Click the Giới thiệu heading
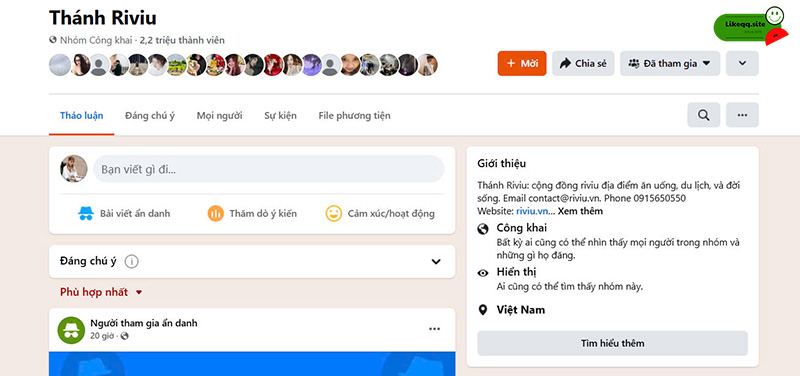800x376 pixels. click(x=502, y=164)
